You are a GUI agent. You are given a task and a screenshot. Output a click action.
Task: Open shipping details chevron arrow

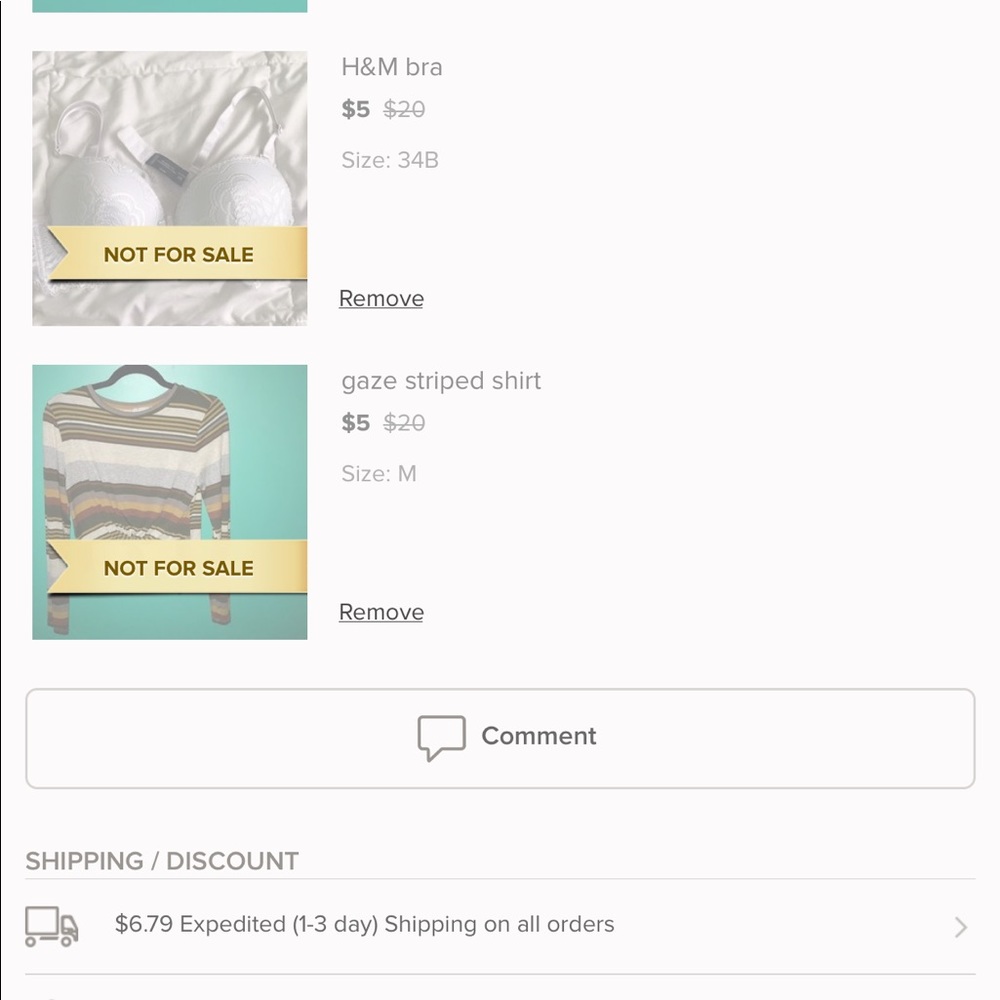(960, 927)
